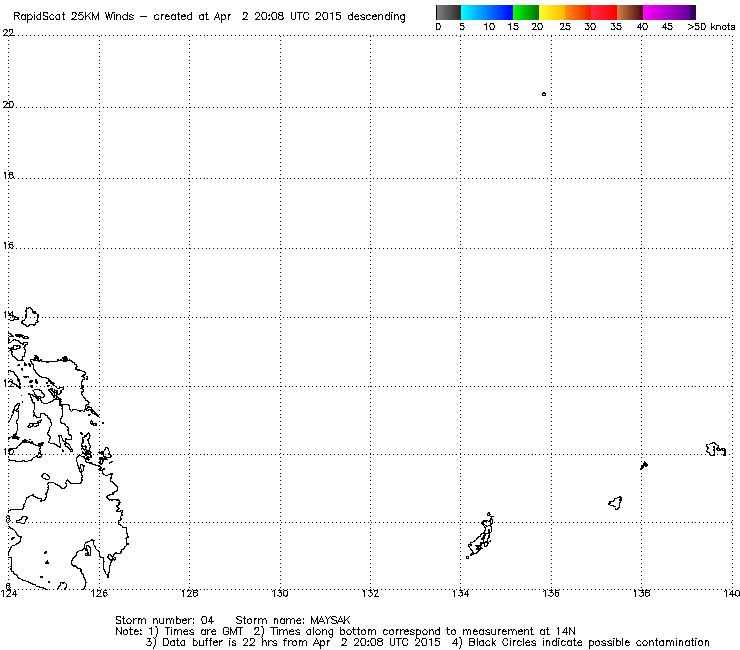Click the "Black Circles indicate possible contamination" note
Viewport: 740px width, 650px height.
click(589, 642)
